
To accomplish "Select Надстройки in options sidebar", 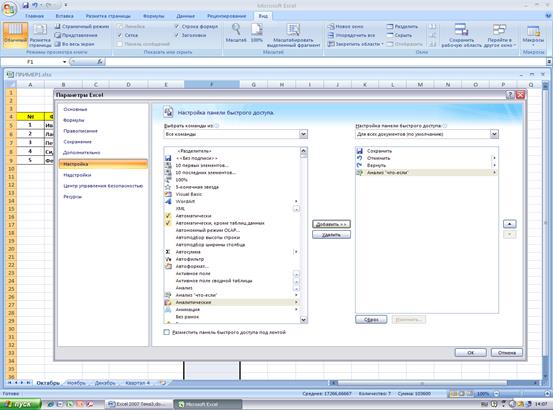I will tap(77, 175).
